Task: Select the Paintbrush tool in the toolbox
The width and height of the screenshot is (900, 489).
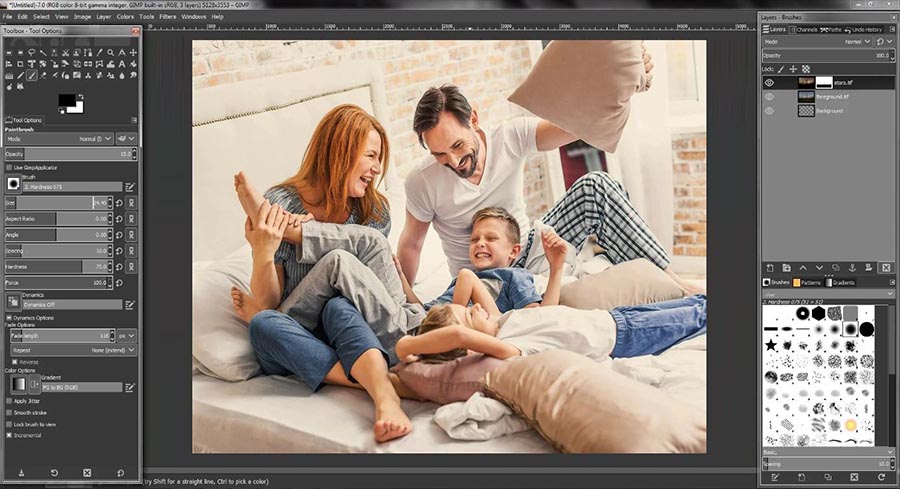Action: tap(32, 75)
